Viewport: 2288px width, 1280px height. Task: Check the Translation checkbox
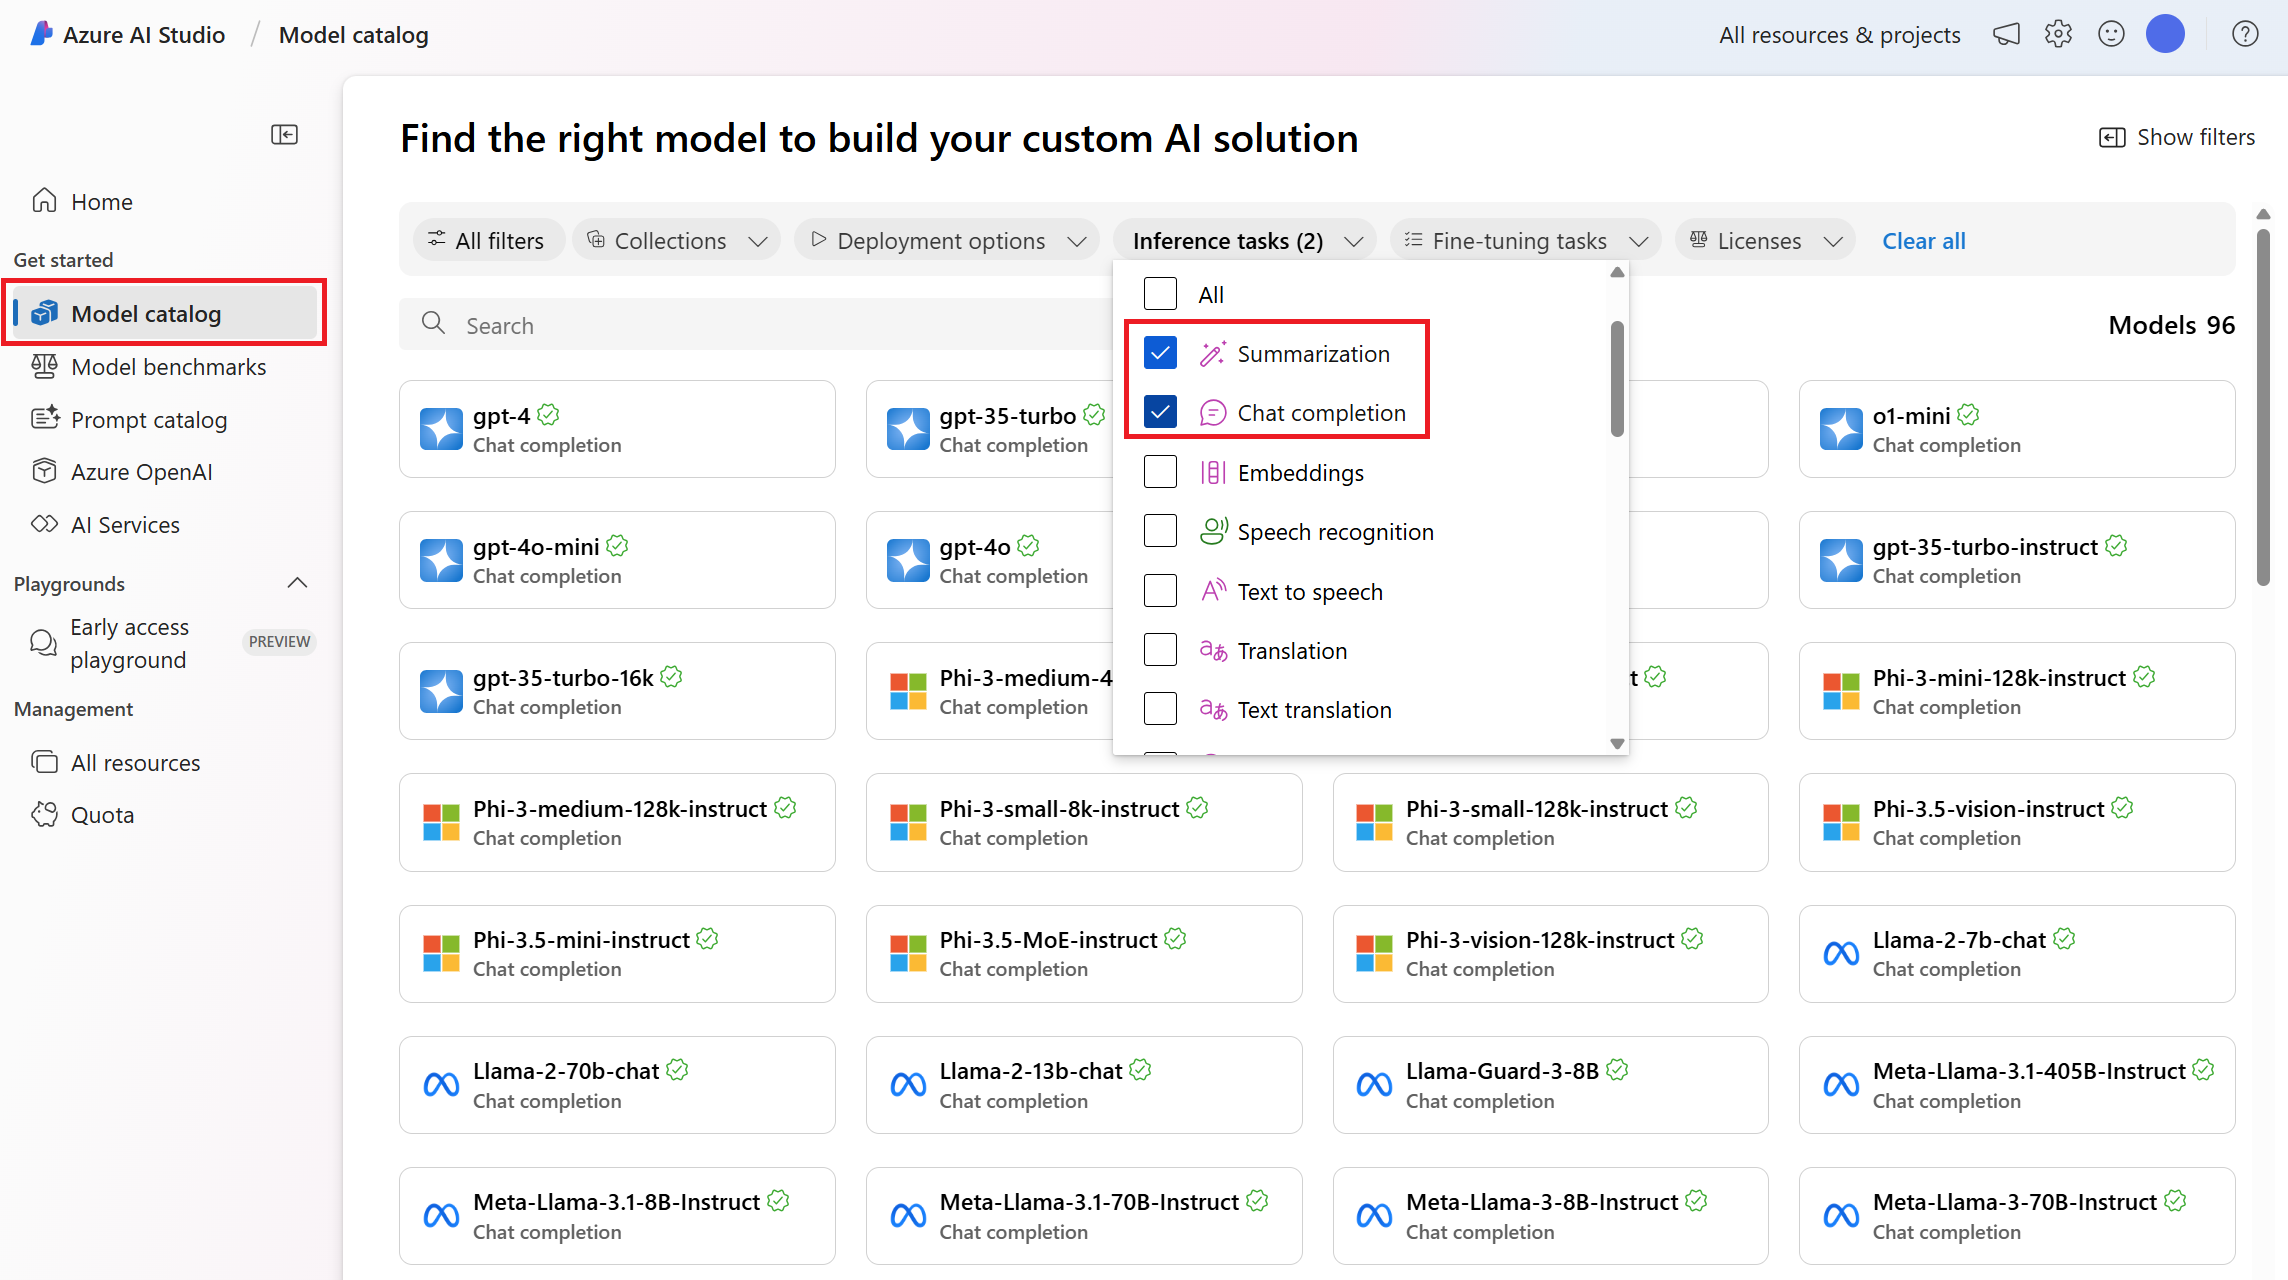point(1160,650)
